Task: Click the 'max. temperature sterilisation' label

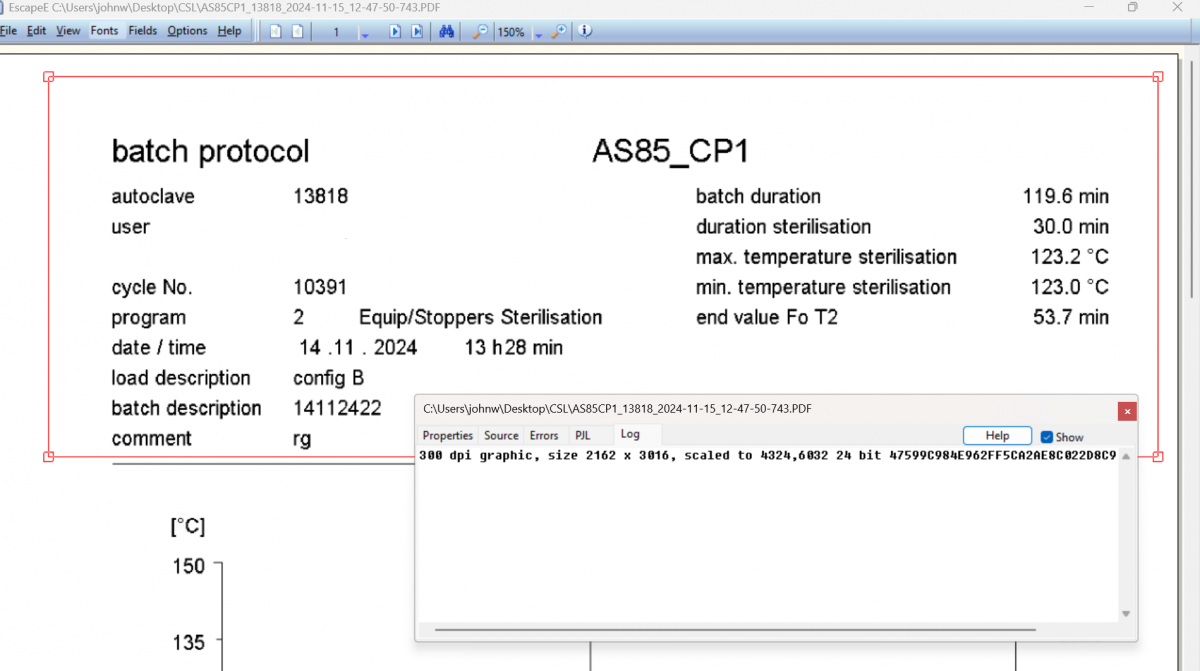Action: [826, 257]
